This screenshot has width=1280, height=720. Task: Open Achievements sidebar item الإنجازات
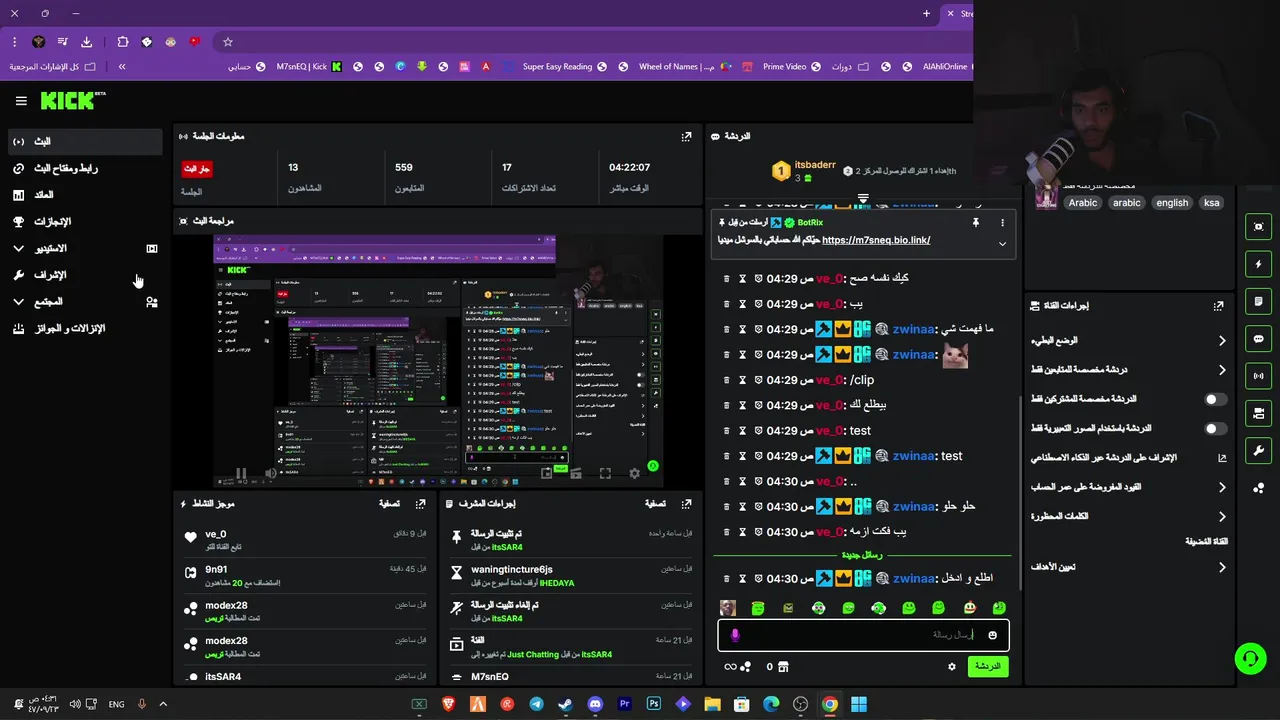pos(84,221)
